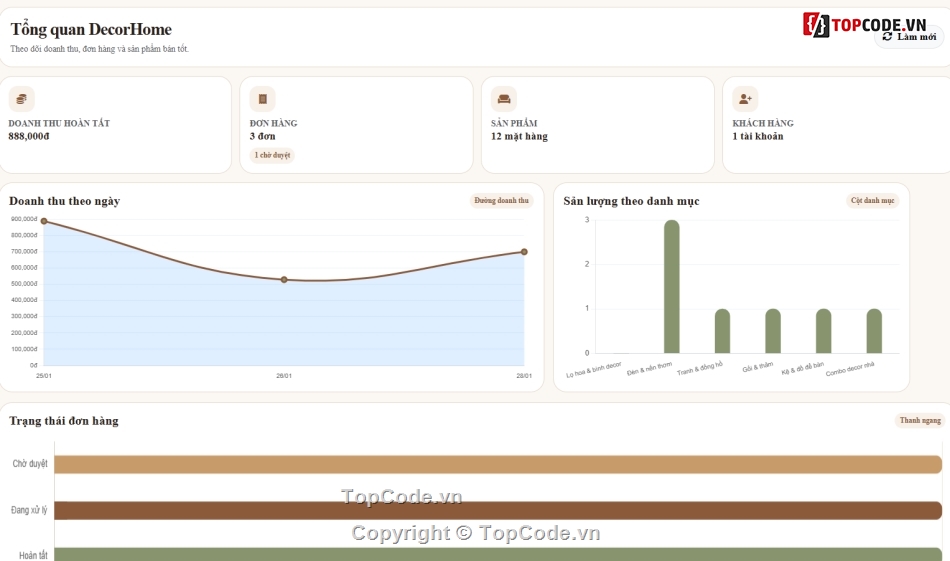This screenshot has height=561, width=950.
Task: Click the "26/01" date axis label
Action: point(284,376)
